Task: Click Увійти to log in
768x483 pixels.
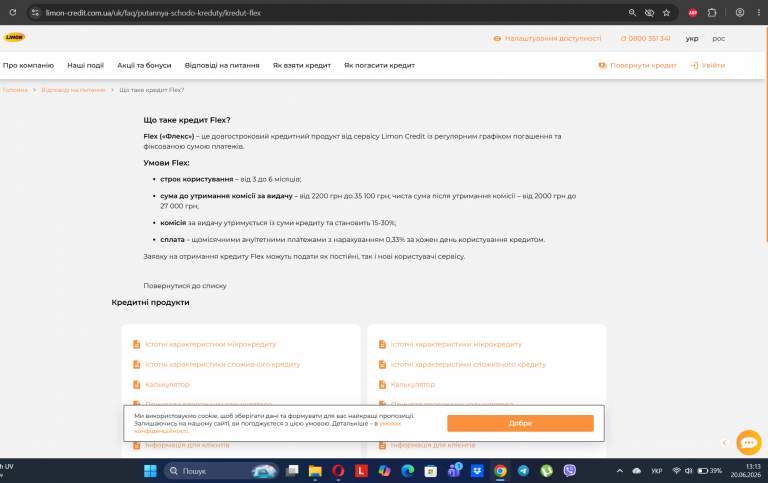Action: [x=708, y=65]
